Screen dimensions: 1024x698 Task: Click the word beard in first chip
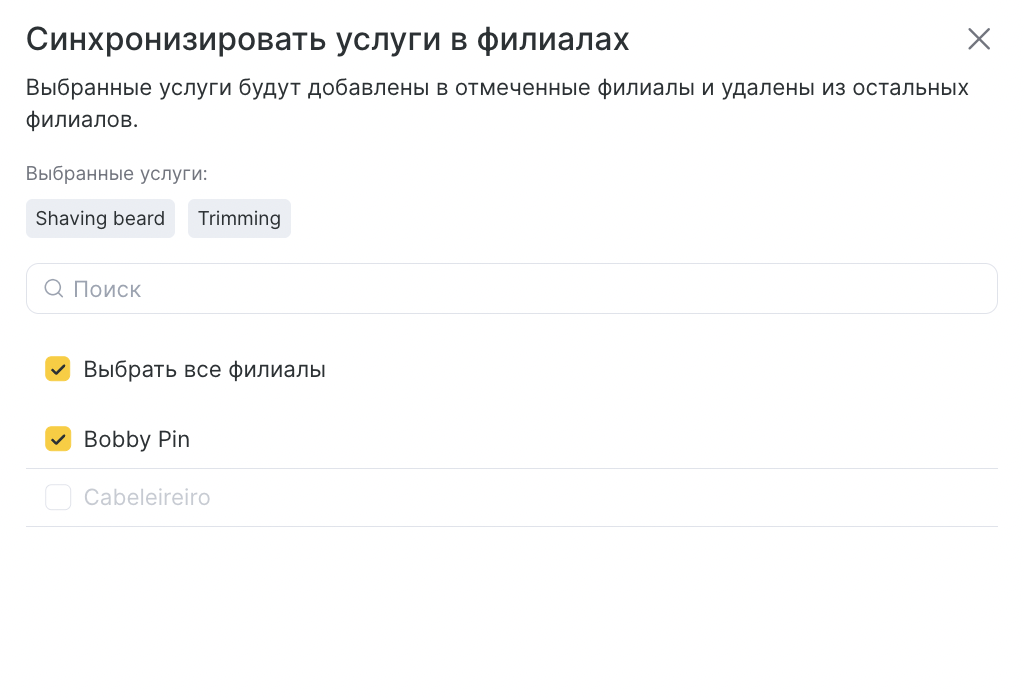tap(138, 218)
